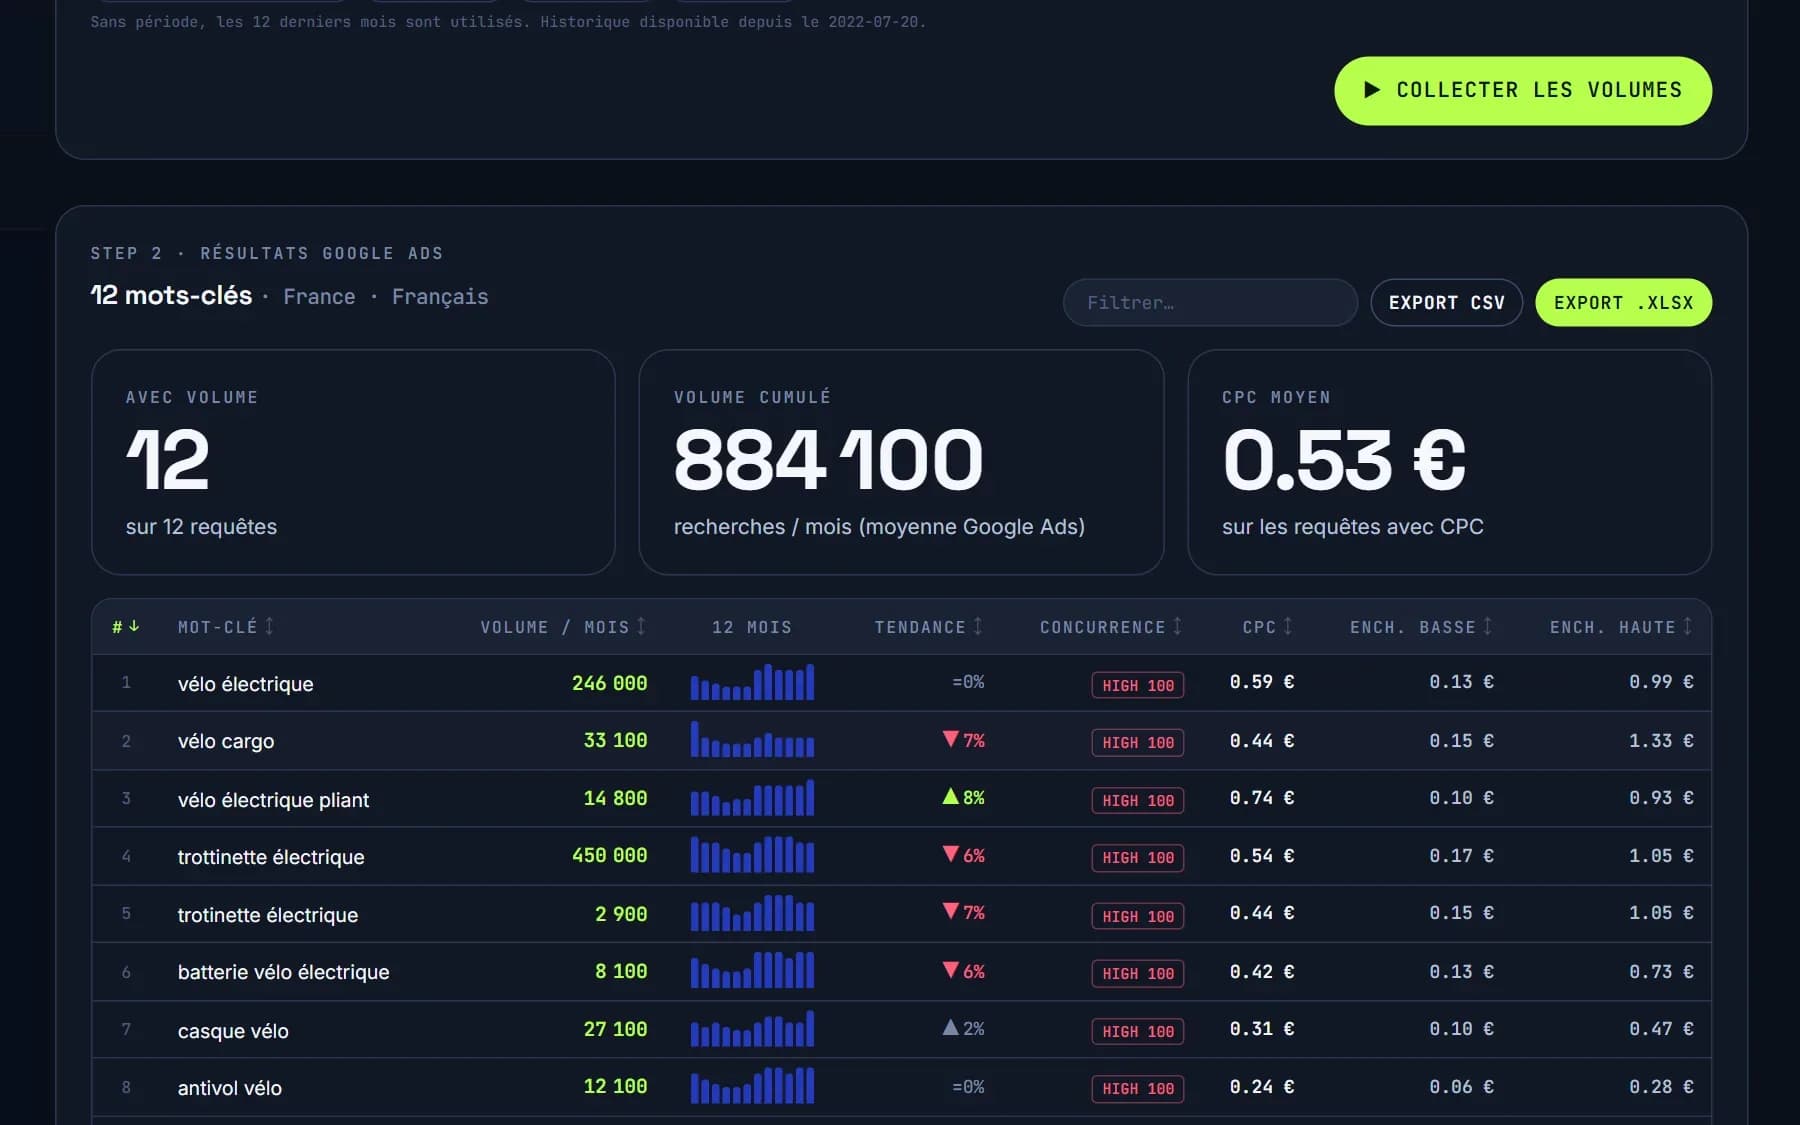Export results as .XLSX
Viewport: 1800px width, 1125px height.
click(1623, 302)
